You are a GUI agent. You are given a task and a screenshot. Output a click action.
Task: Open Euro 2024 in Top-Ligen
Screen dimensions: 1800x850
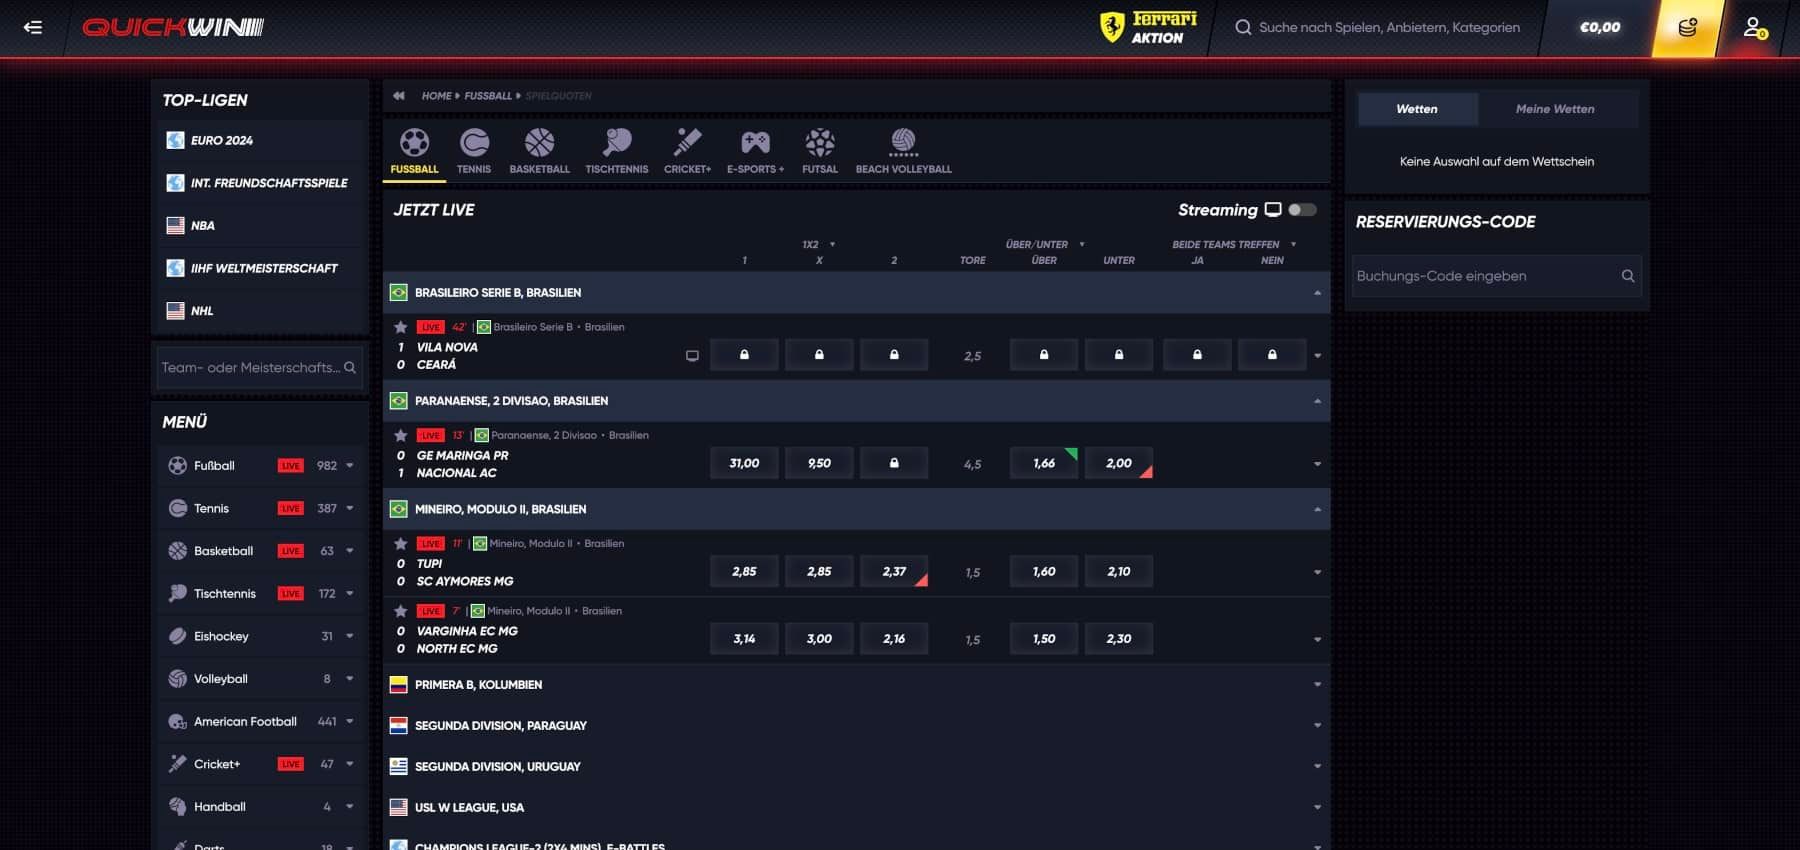222,141
